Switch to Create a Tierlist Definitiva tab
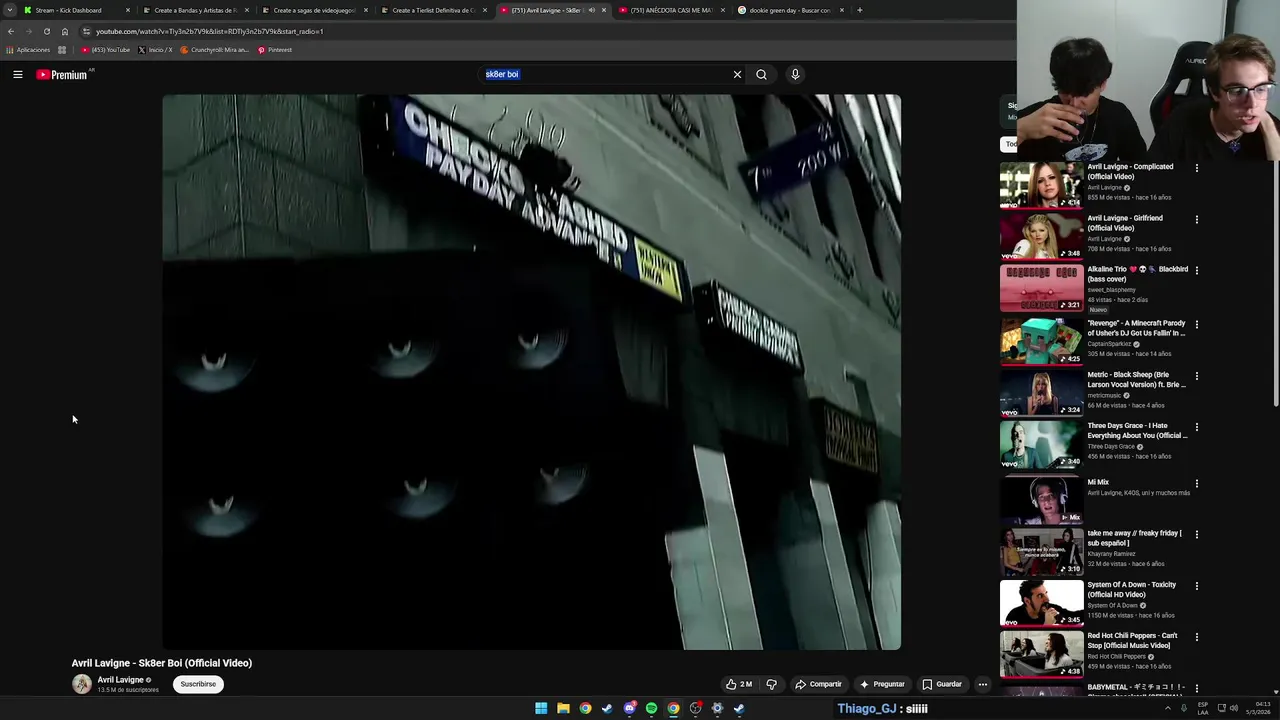The width and height of the screenshot is (1280, 720). (433, 10)
